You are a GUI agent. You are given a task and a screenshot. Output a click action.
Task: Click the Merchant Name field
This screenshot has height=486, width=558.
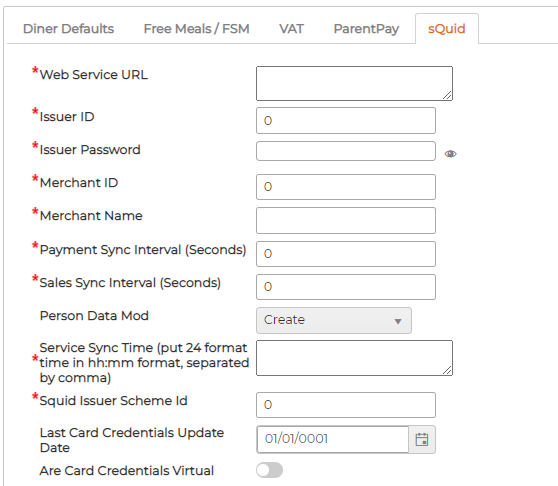(346, 221)
